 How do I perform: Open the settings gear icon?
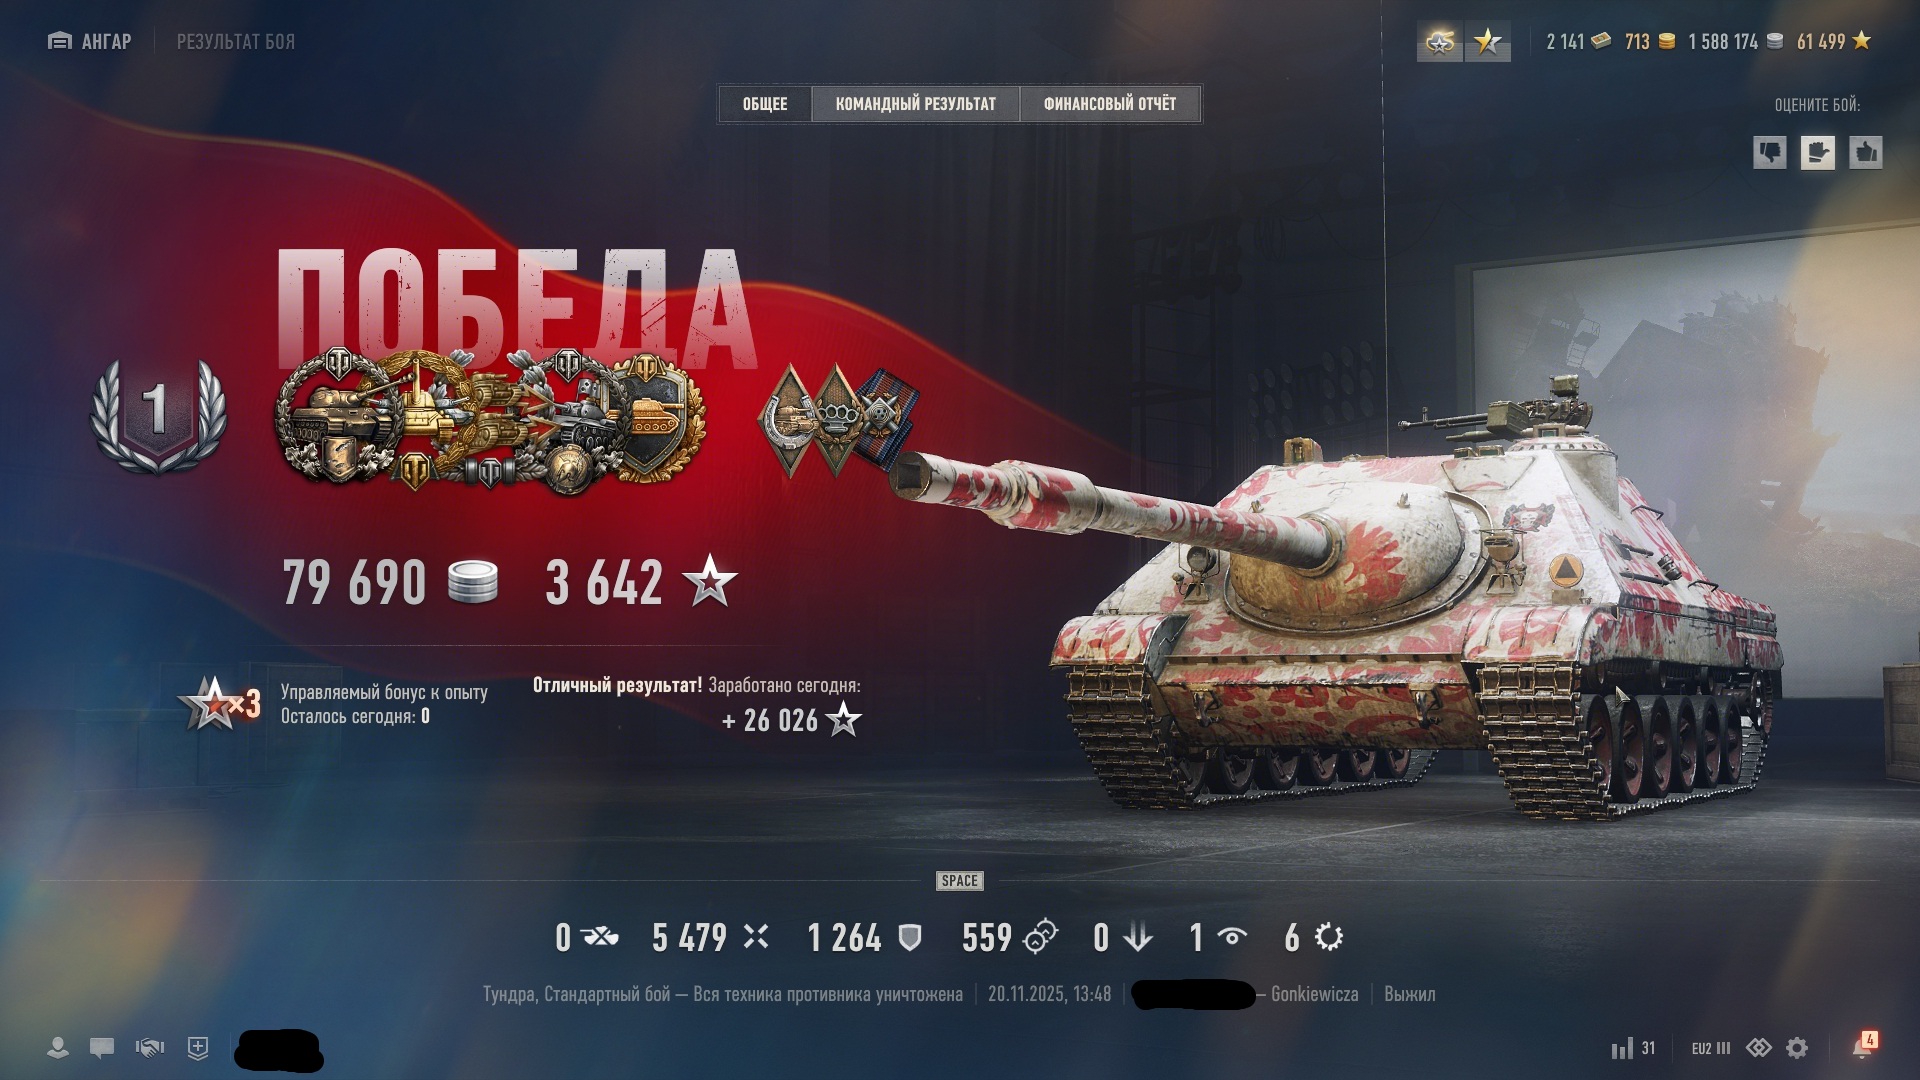(x=1797, y=1048)
